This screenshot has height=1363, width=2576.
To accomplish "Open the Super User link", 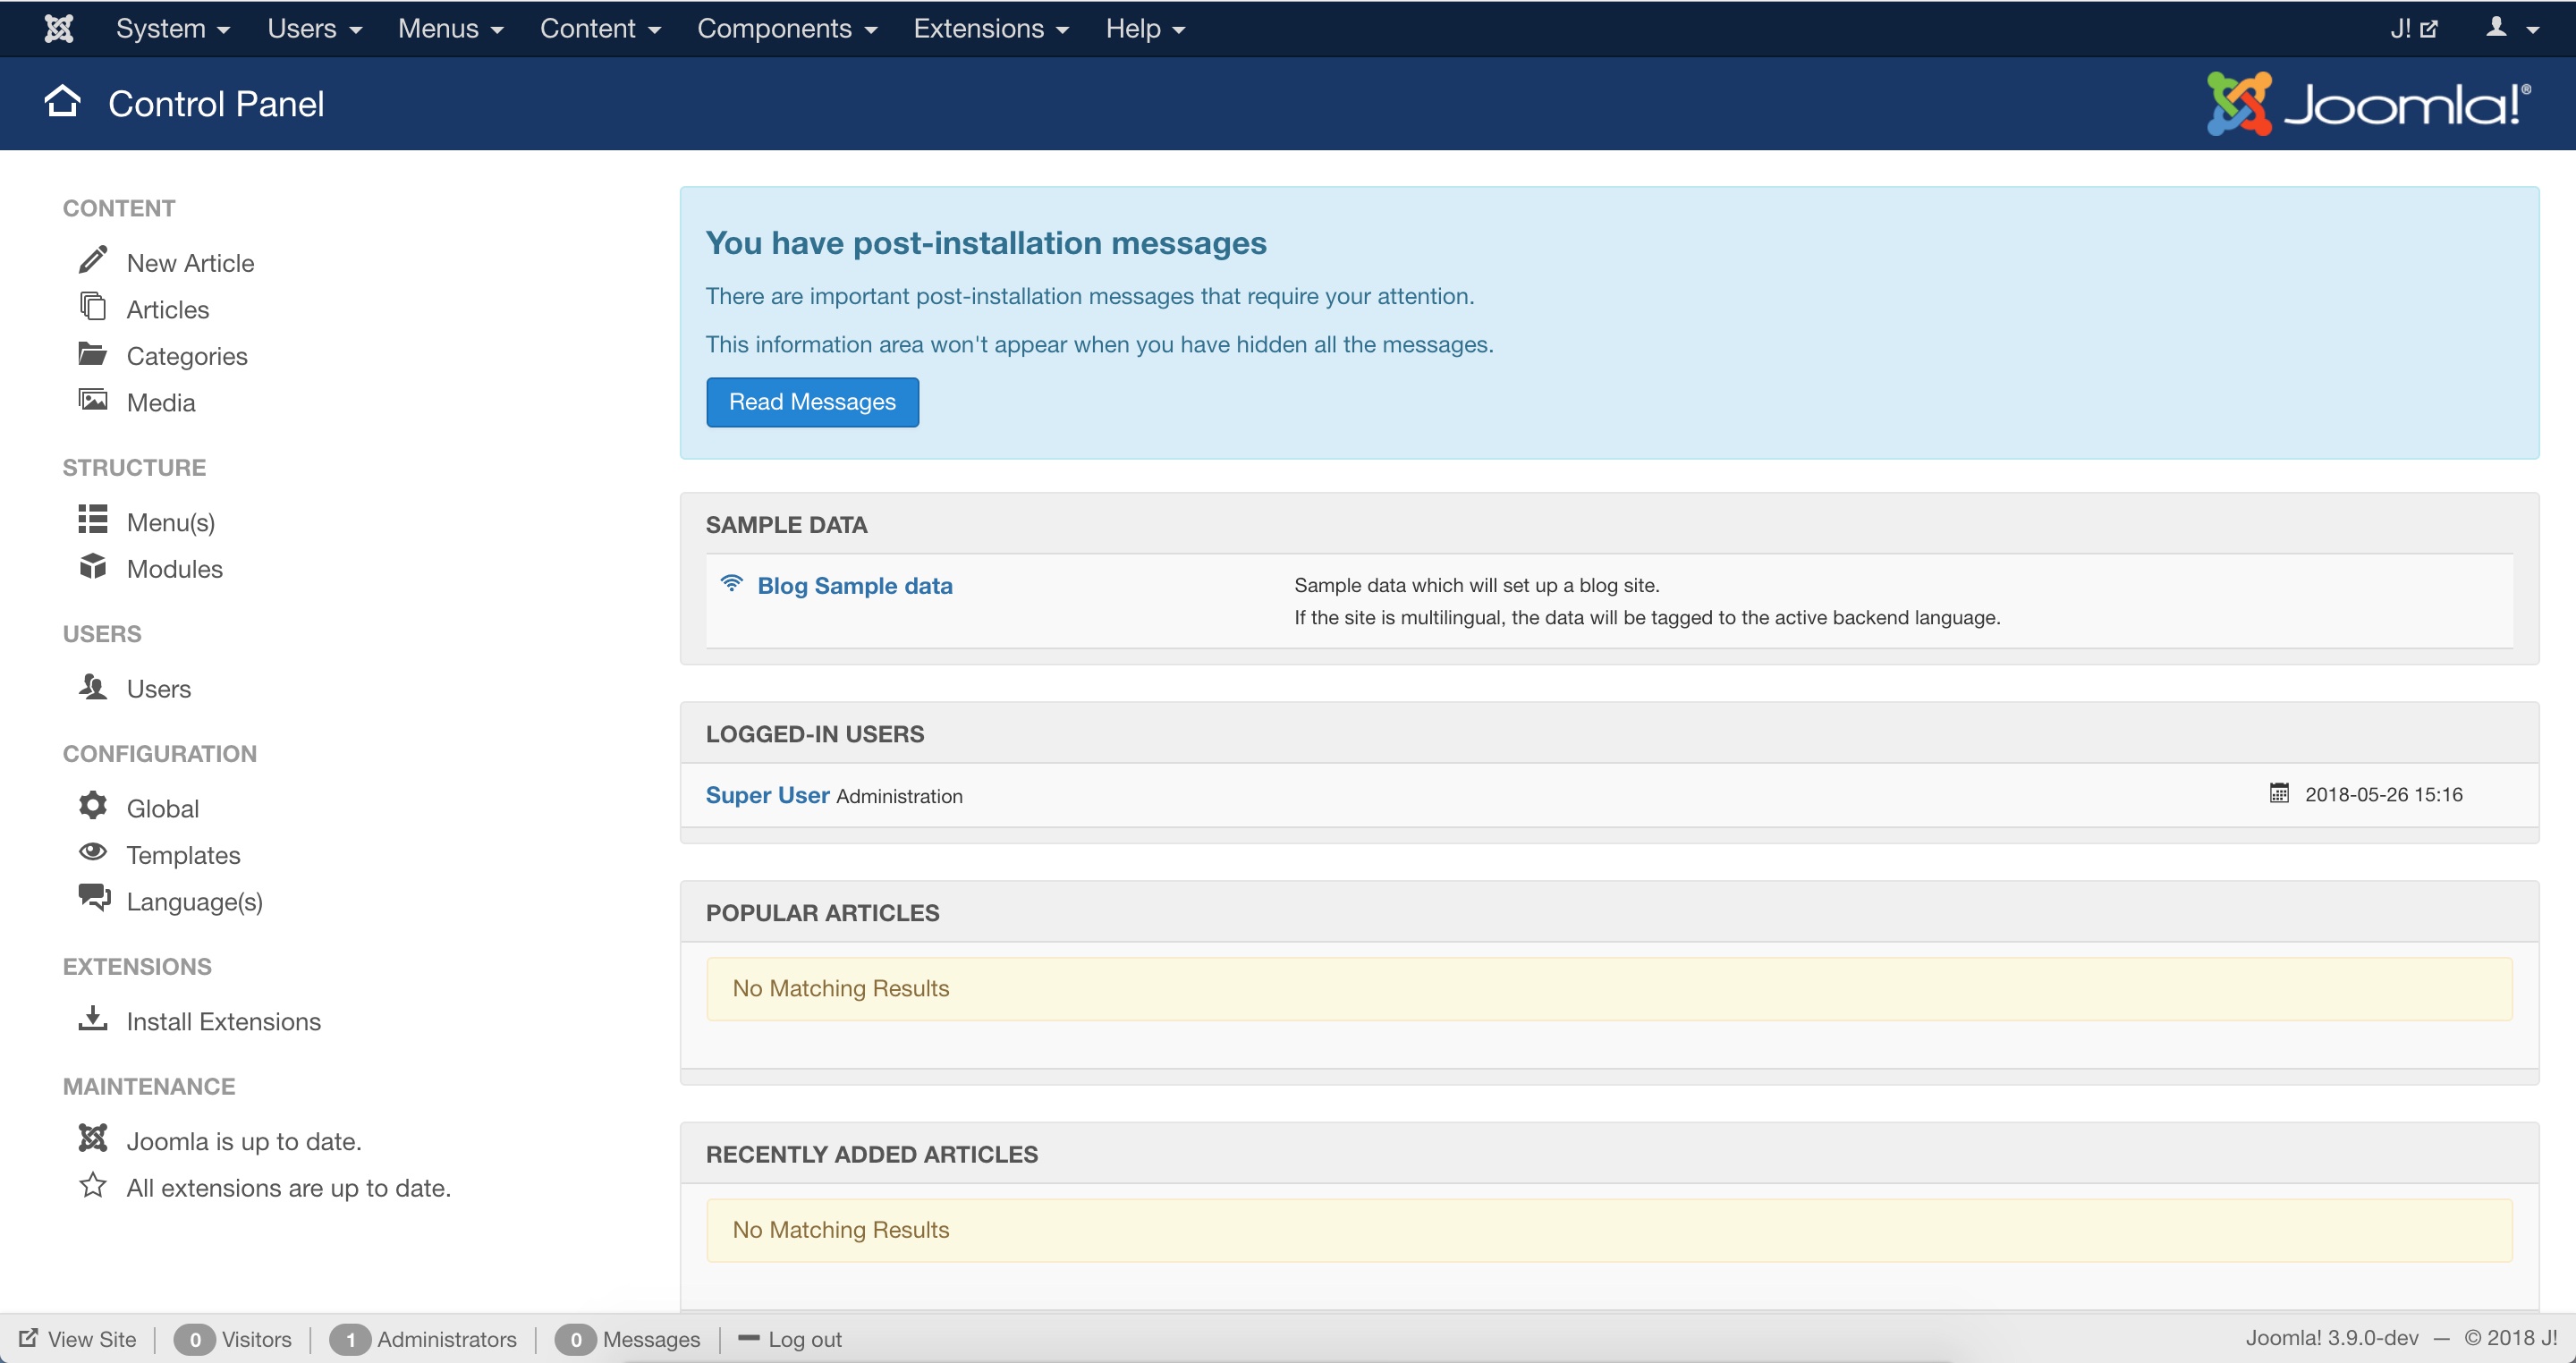I will [767, 795].
